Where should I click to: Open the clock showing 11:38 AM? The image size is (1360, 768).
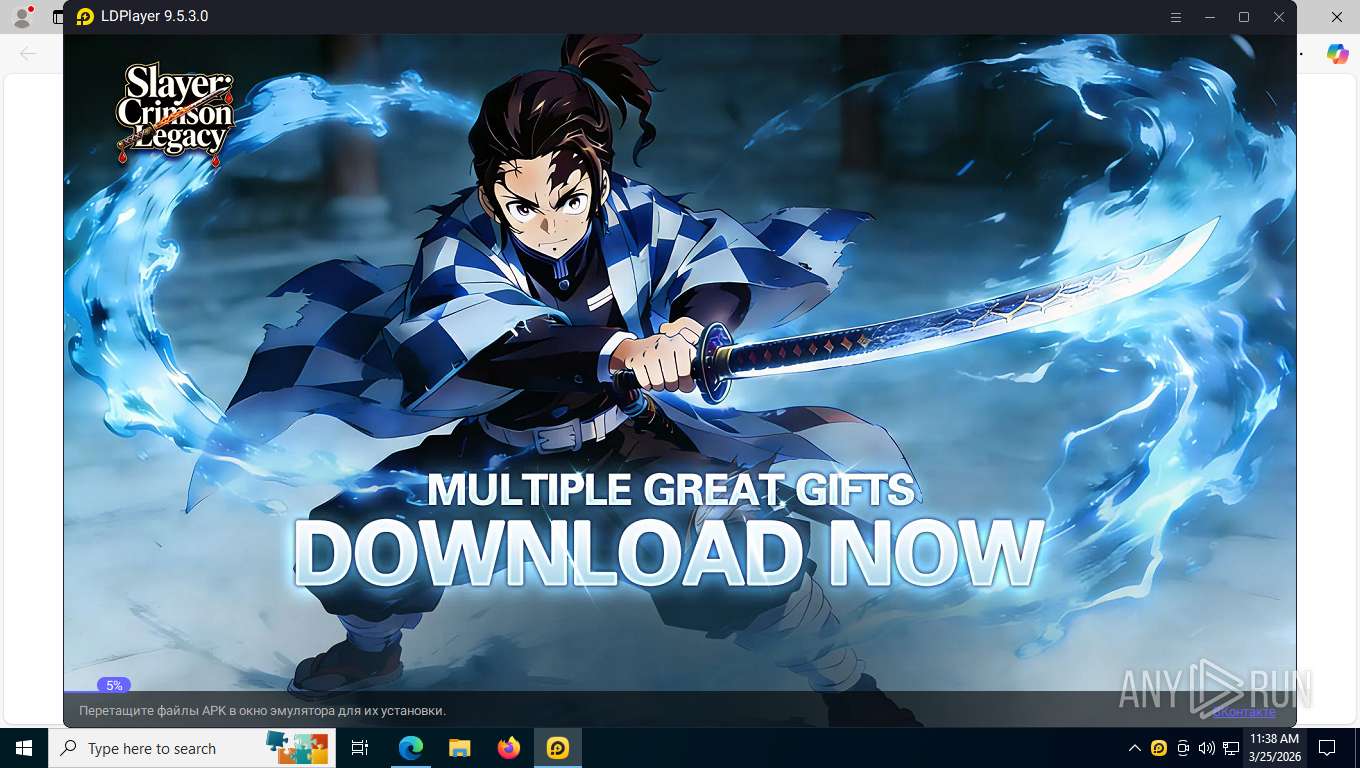1274,748
